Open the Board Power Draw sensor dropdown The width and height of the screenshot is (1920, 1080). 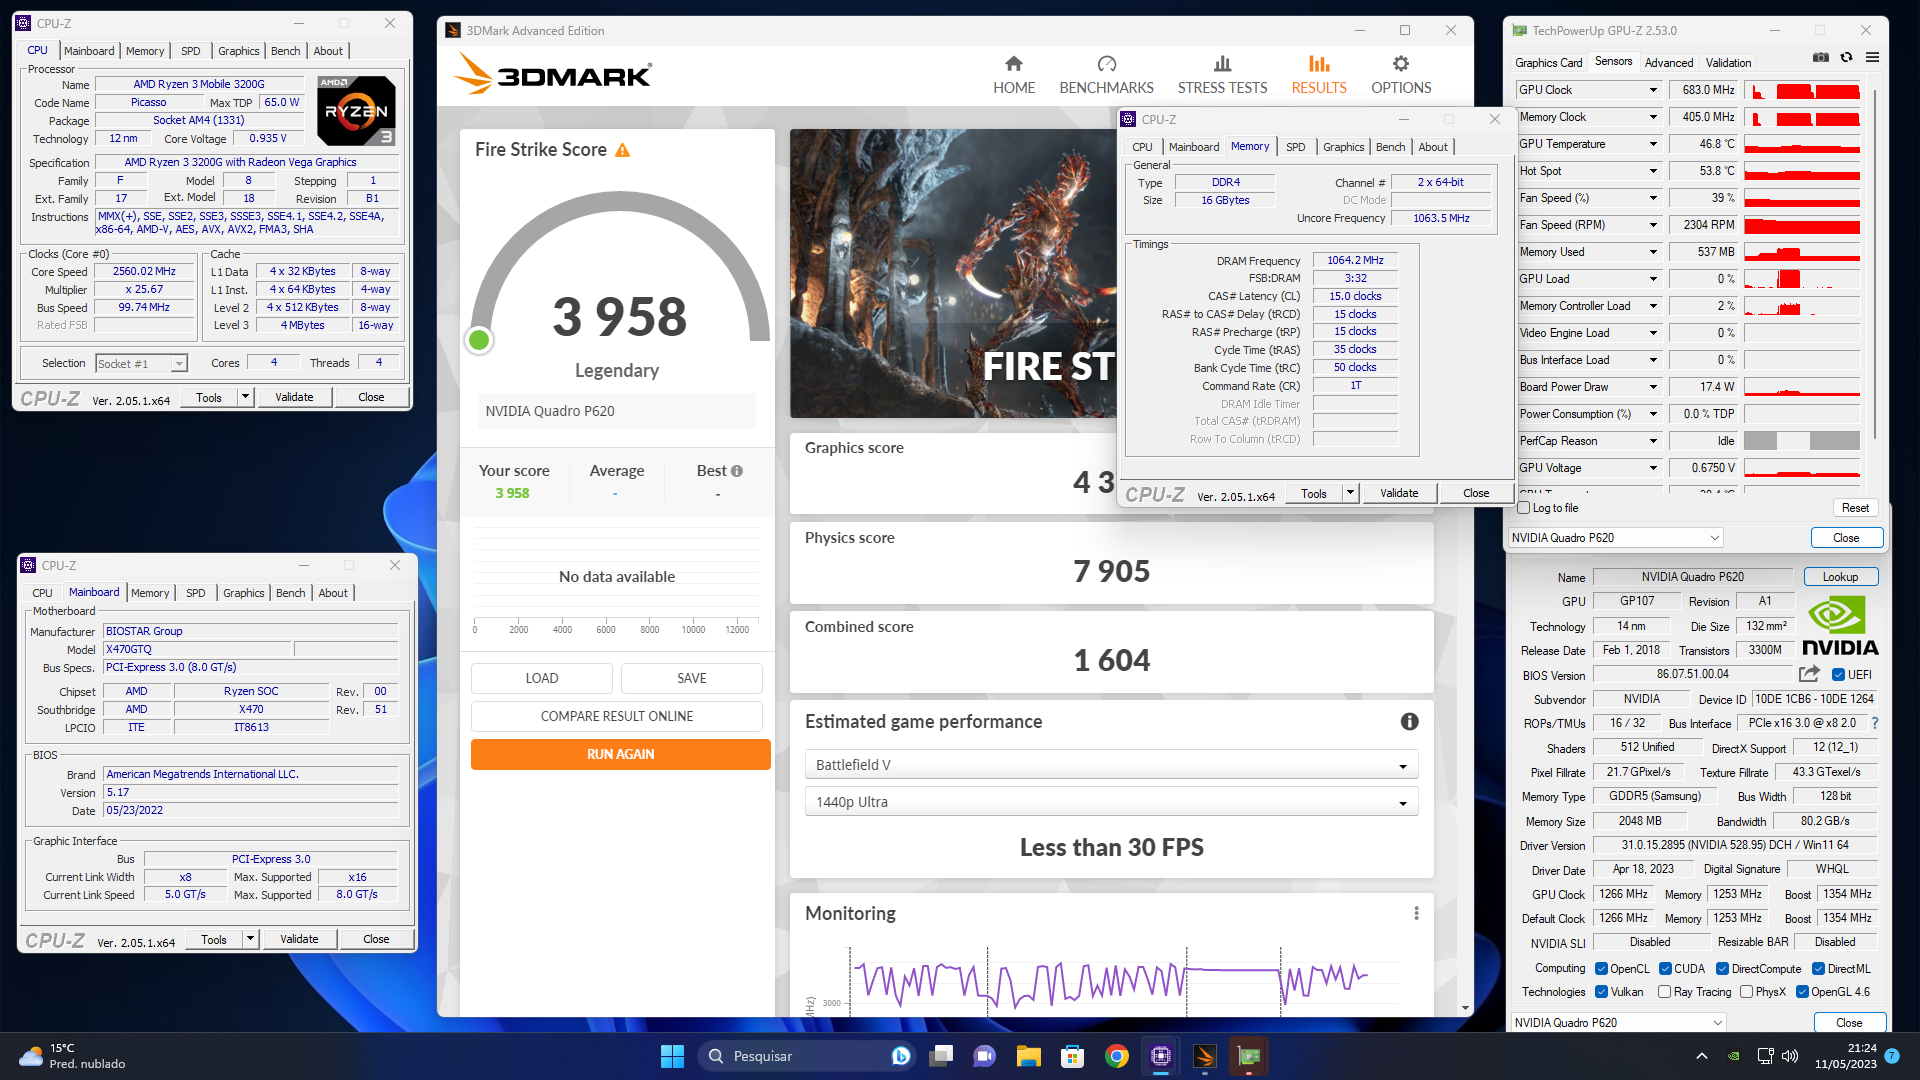click(x=1653, y=387)
